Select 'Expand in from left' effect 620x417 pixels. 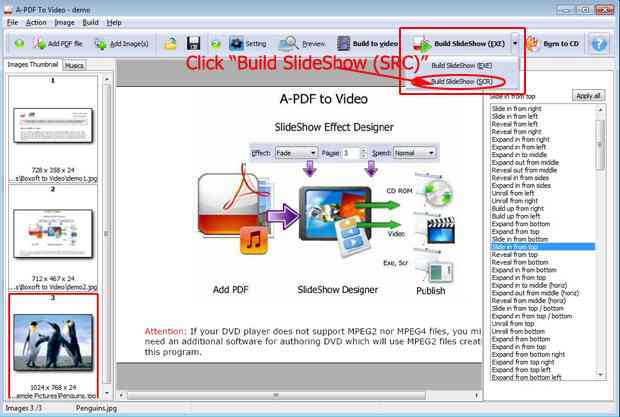tap(518, 147)
